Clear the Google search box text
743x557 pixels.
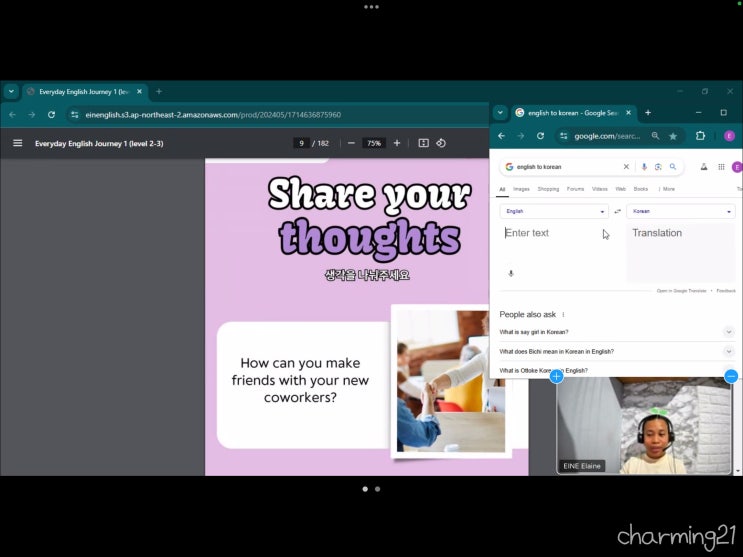pos(626,167)
